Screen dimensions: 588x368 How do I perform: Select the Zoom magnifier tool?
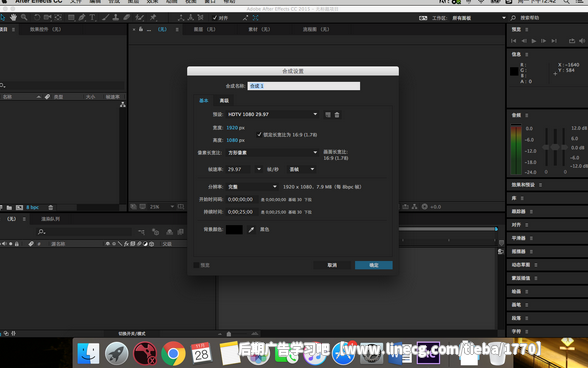point(24,17)
